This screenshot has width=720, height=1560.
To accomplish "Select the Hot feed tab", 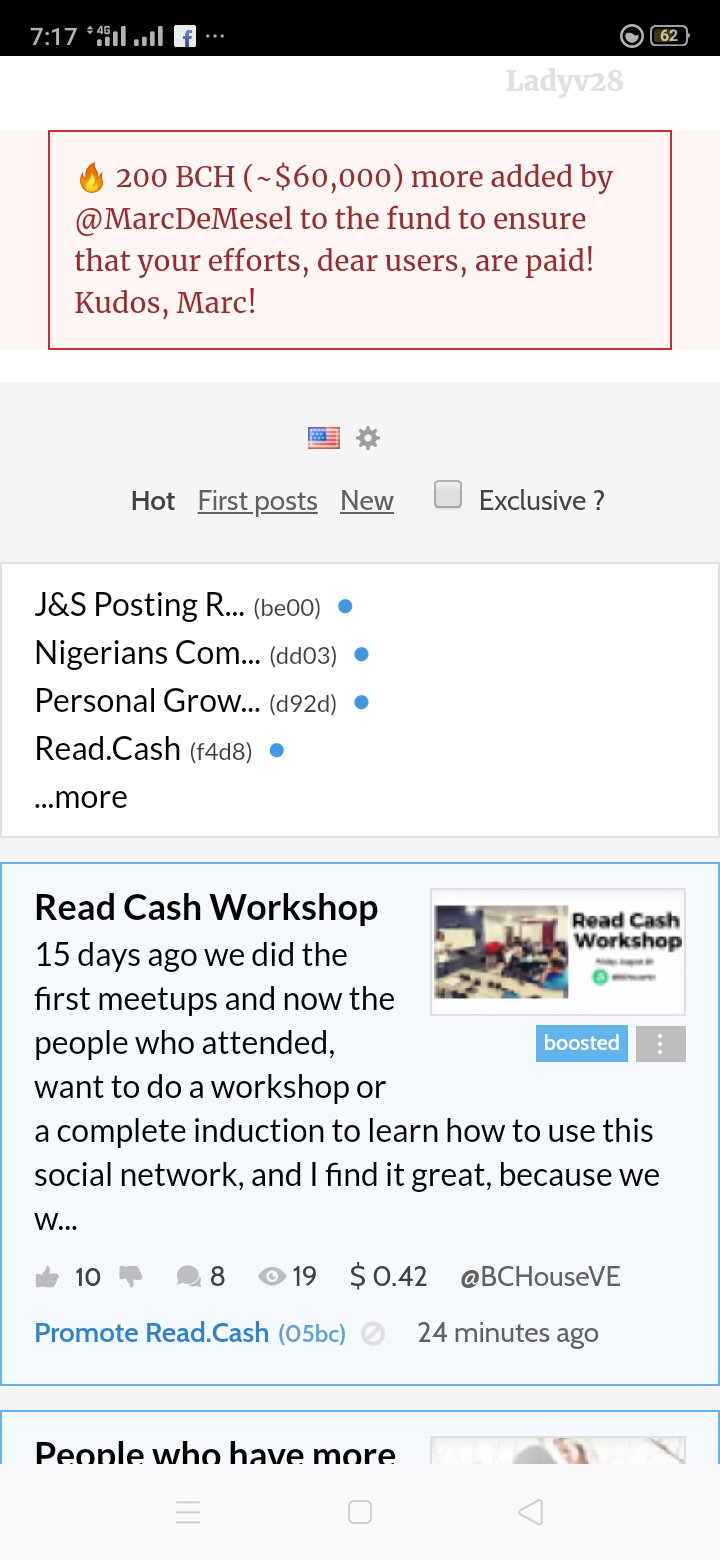I will (x=153, y=501).
